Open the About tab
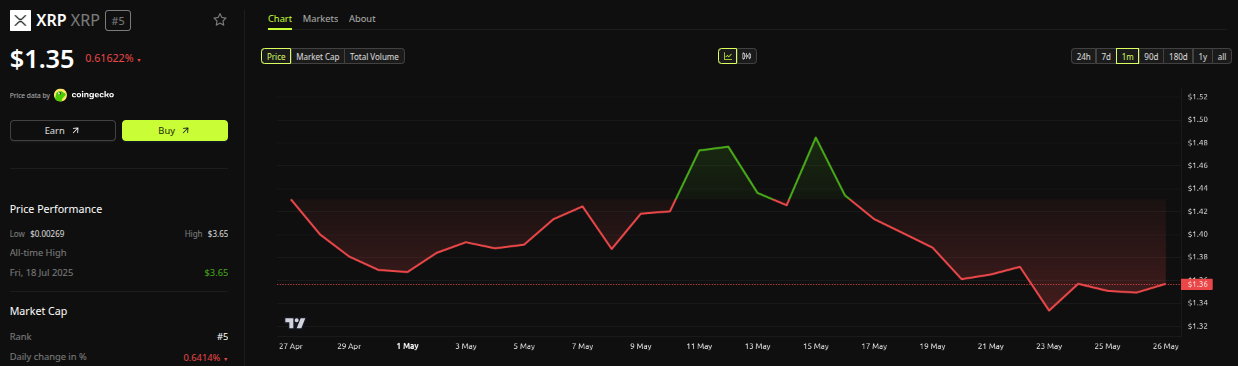 [x=362, y=19]
